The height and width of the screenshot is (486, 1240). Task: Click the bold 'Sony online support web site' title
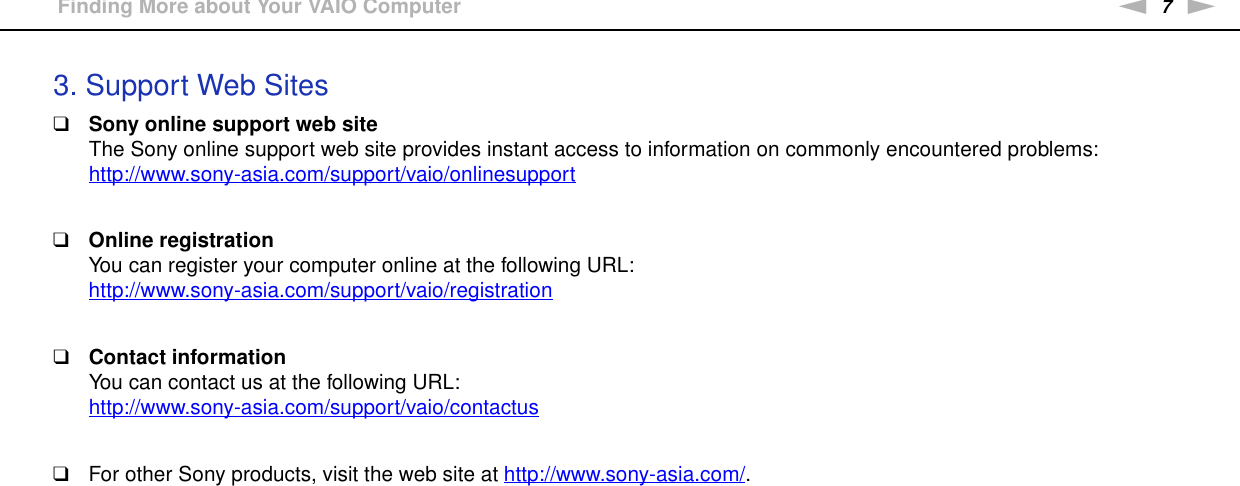point(233,125)
